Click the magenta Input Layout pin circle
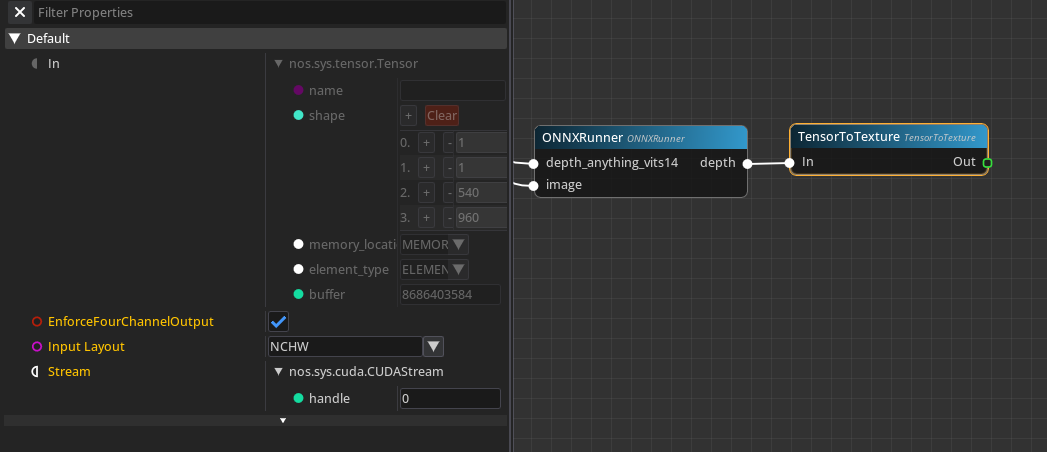Screen dimensions: 1047x452 [x=37, y=347]
